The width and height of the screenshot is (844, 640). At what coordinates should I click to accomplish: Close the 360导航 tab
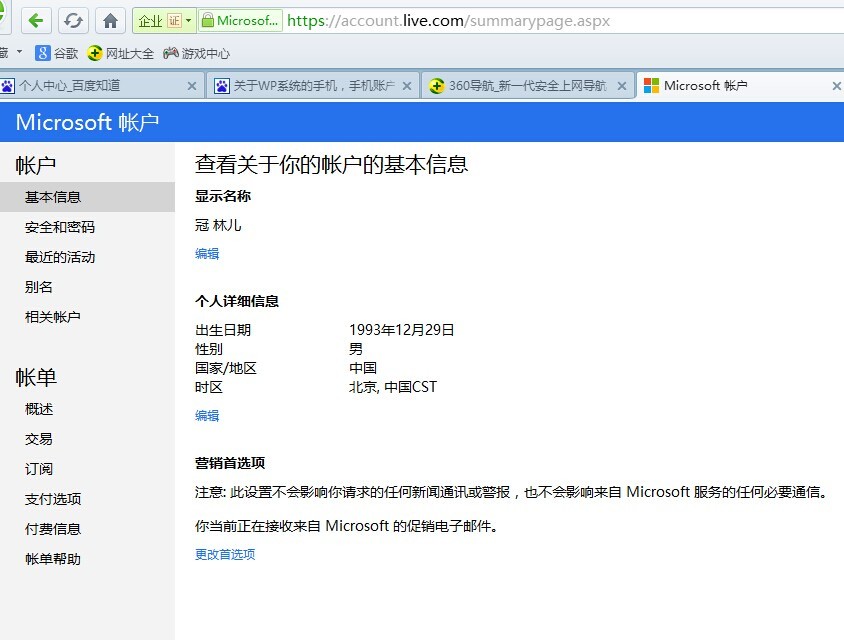(622, 86)
